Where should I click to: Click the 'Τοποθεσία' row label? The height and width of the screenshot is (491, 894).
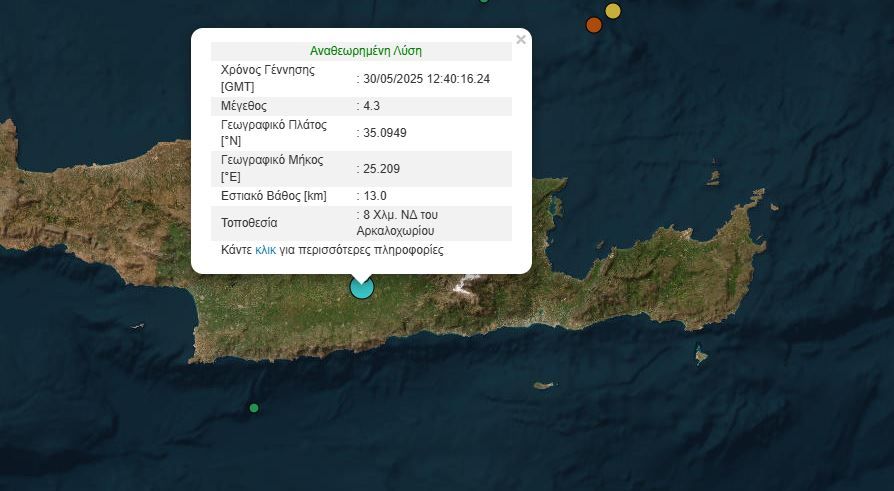[249, 222]
